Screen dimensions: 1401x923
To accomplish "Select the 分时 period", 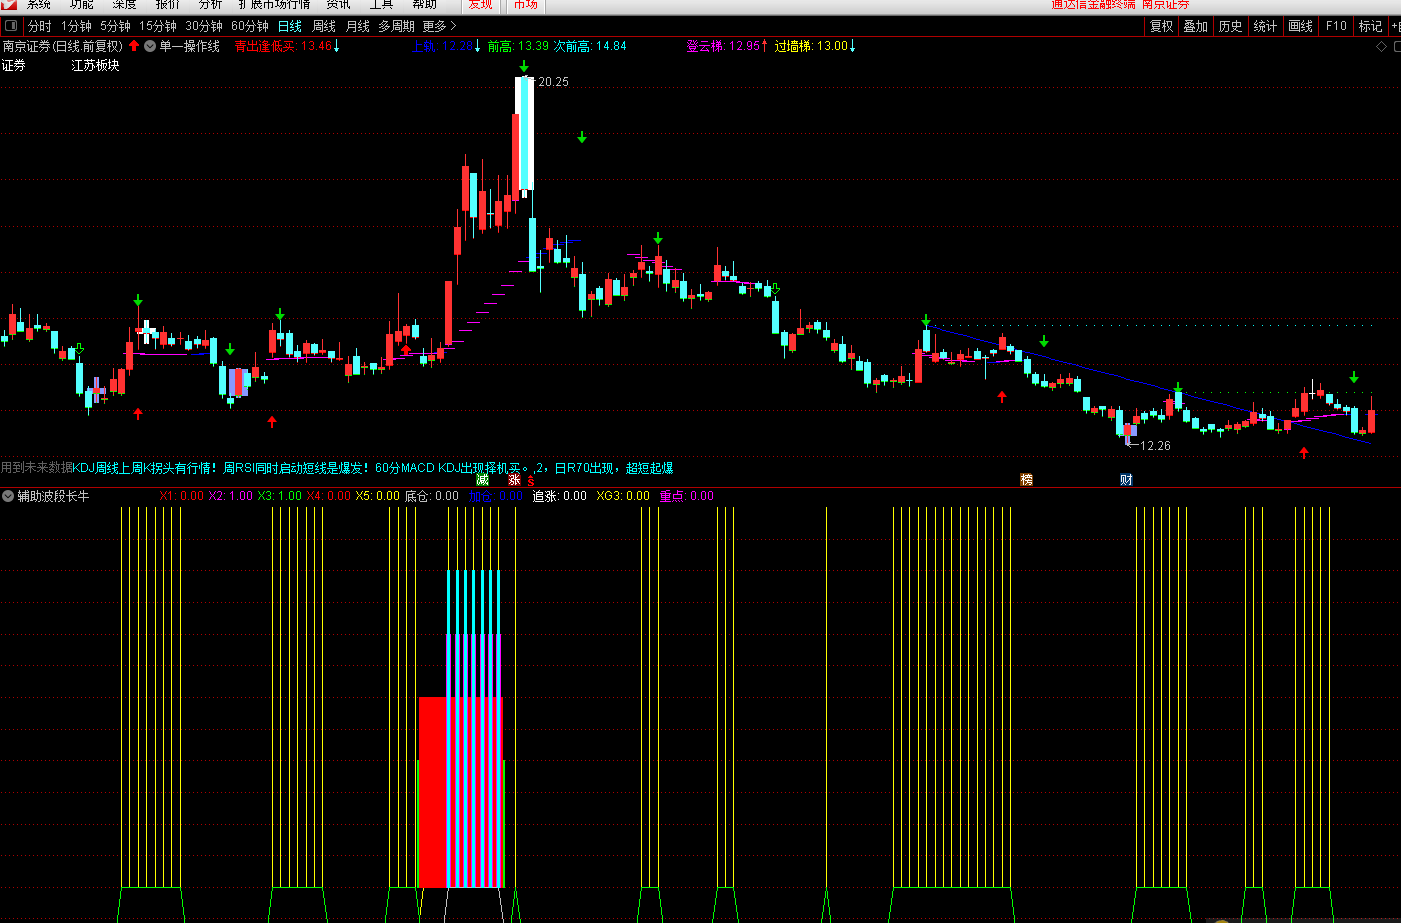I will (x=39, y=26).
